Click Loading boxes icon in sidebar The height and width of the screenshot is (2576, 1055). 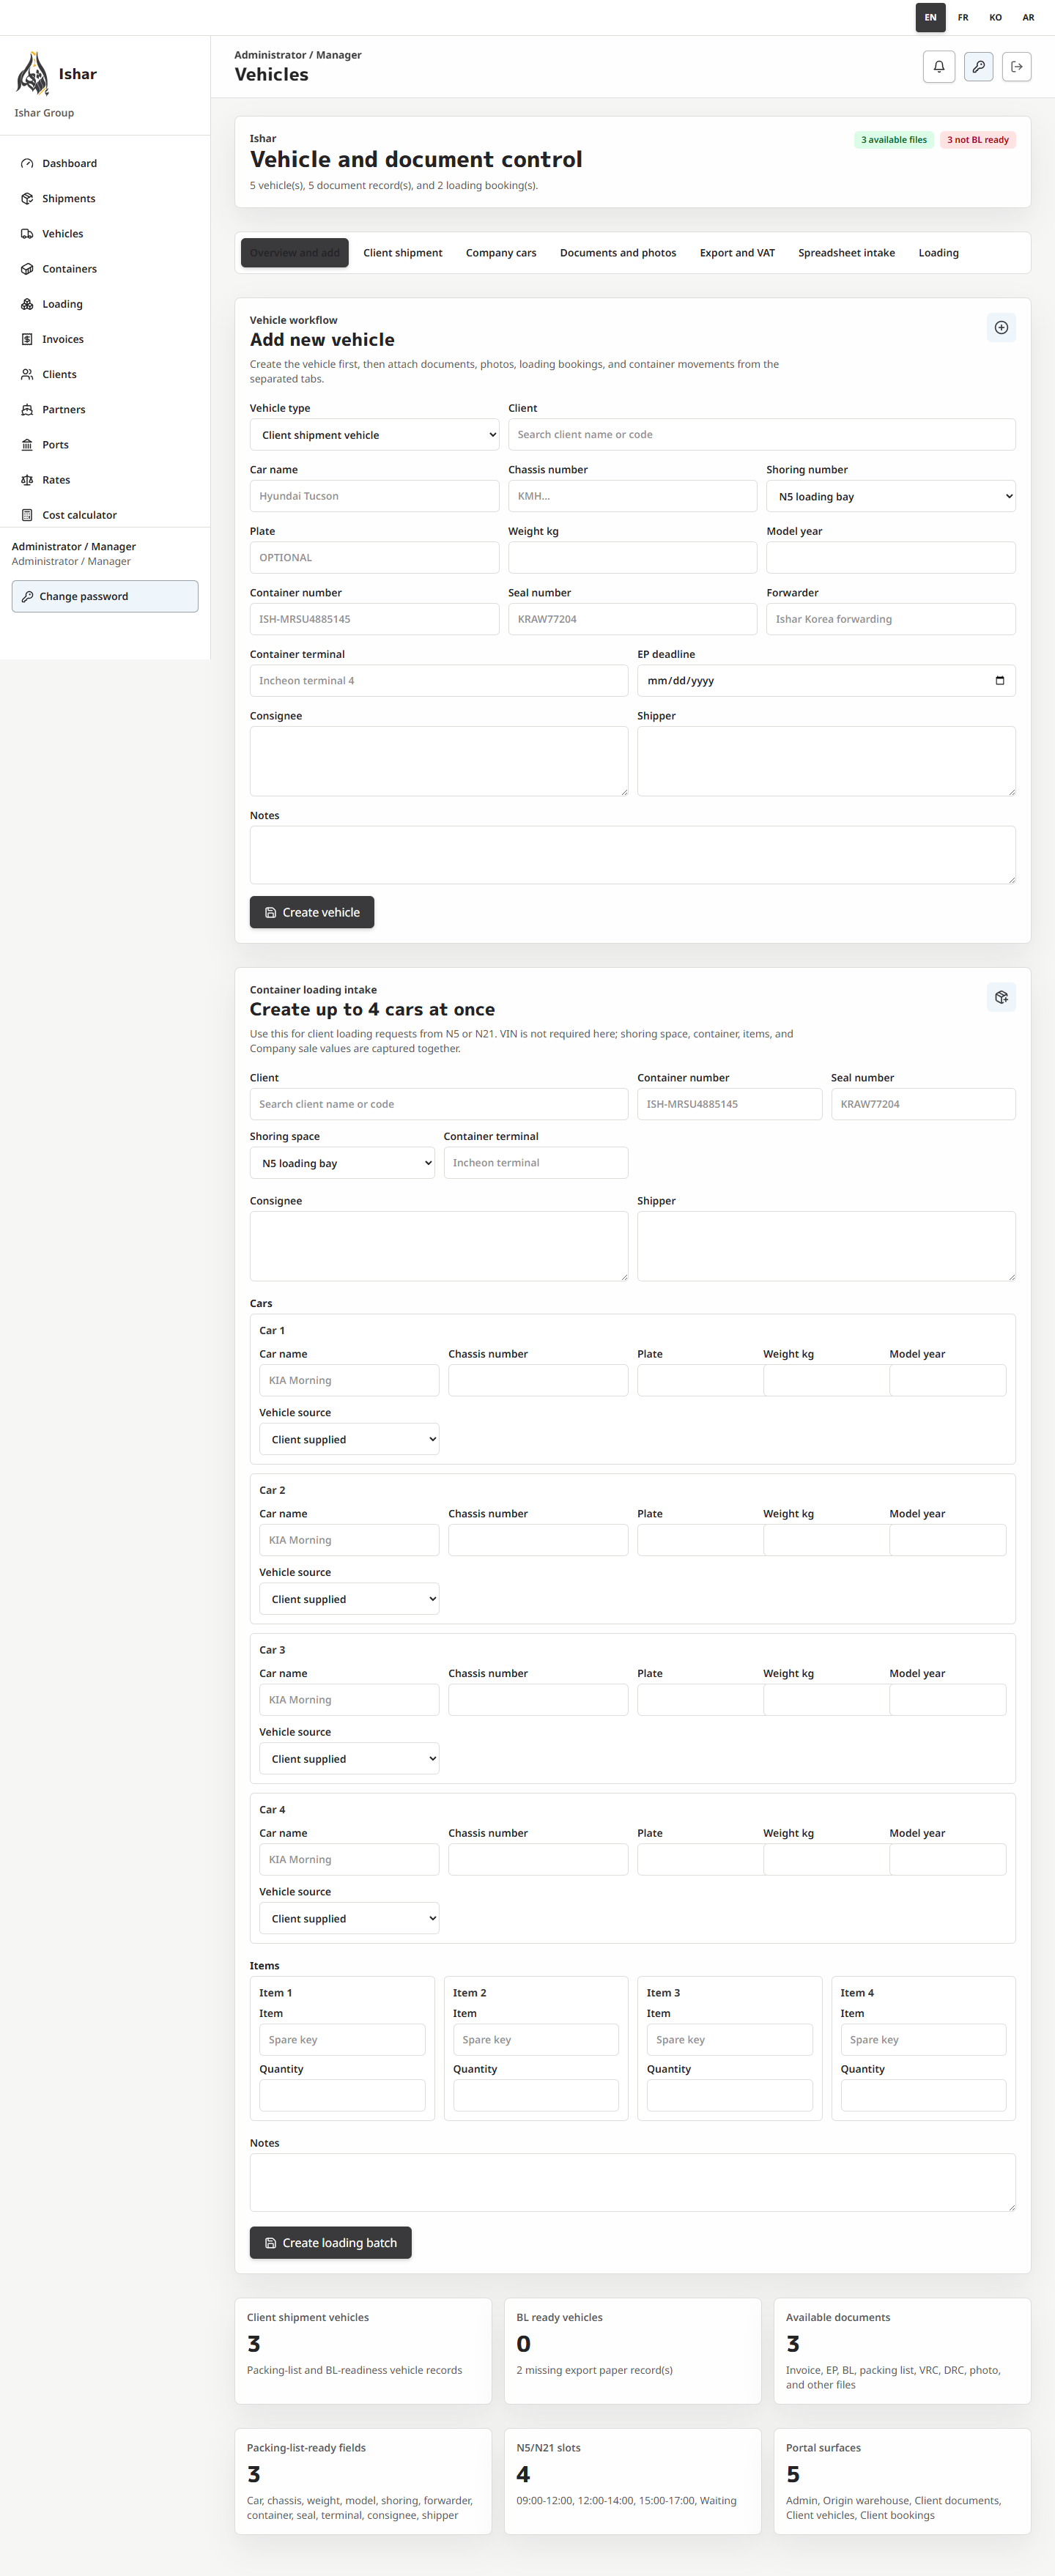[x=27, y=304]
